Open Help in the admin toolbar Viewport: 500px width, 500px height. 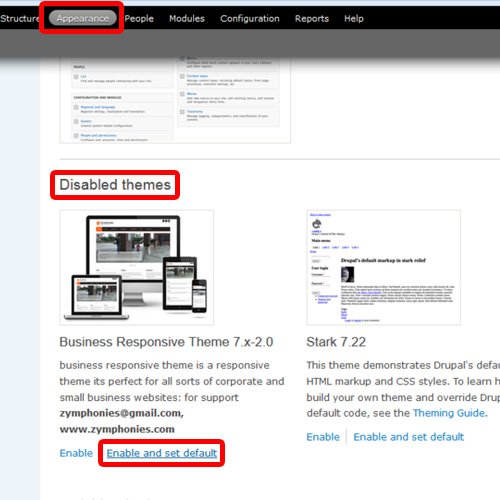(x=354, y=19)
